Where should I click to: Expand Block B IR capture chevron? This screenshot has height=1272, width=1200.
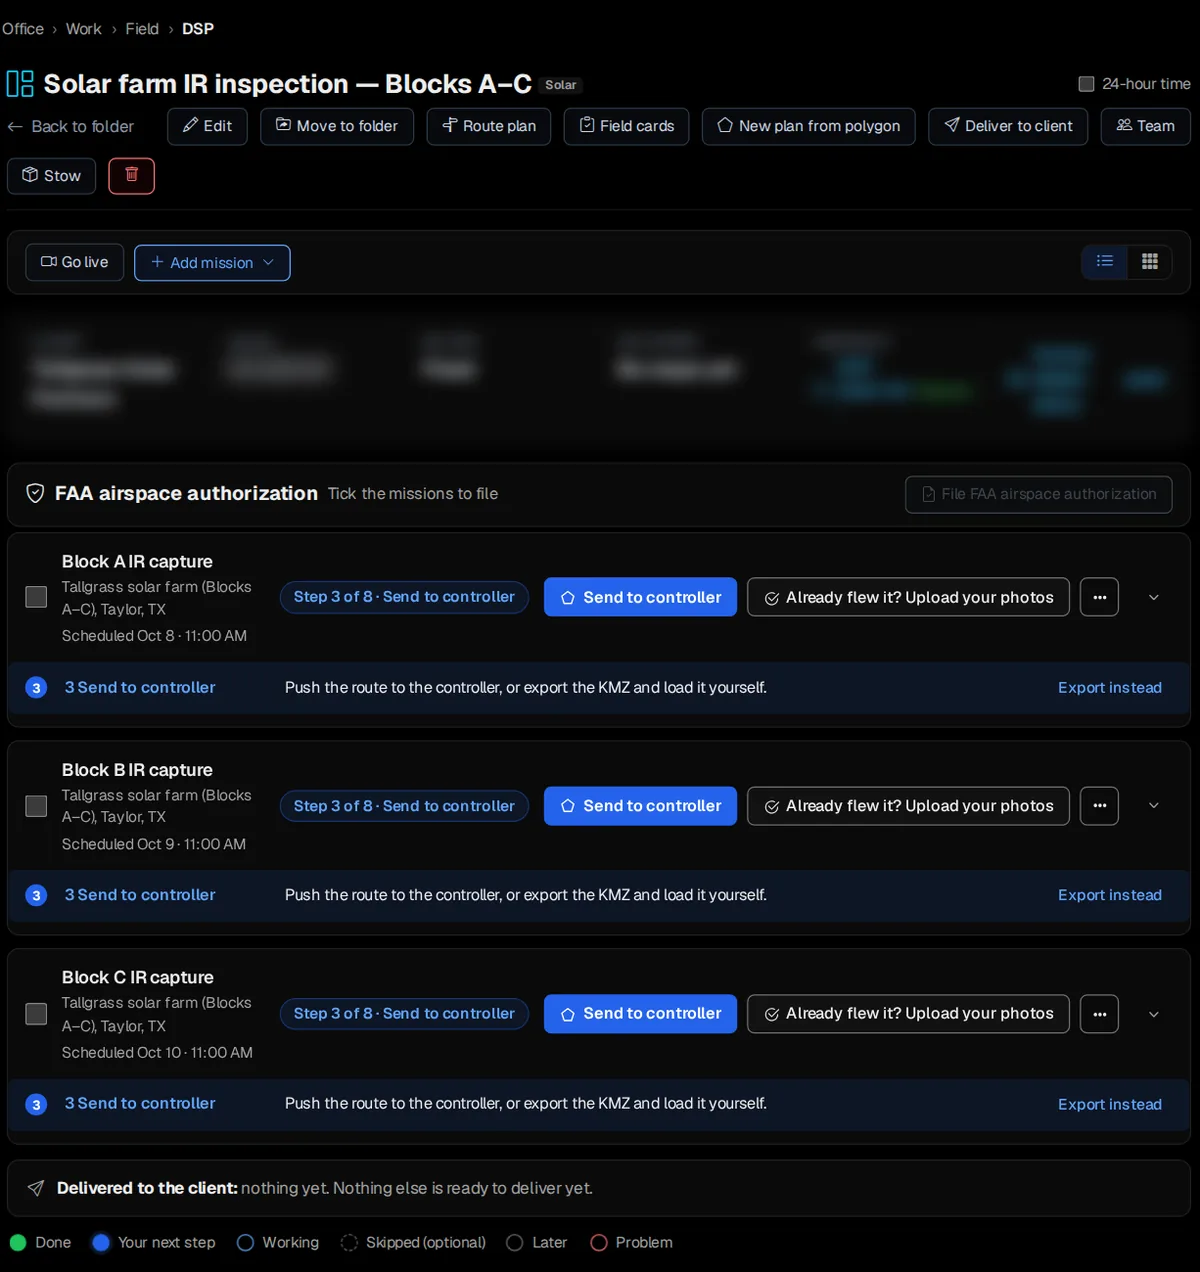coord(1154,806)
